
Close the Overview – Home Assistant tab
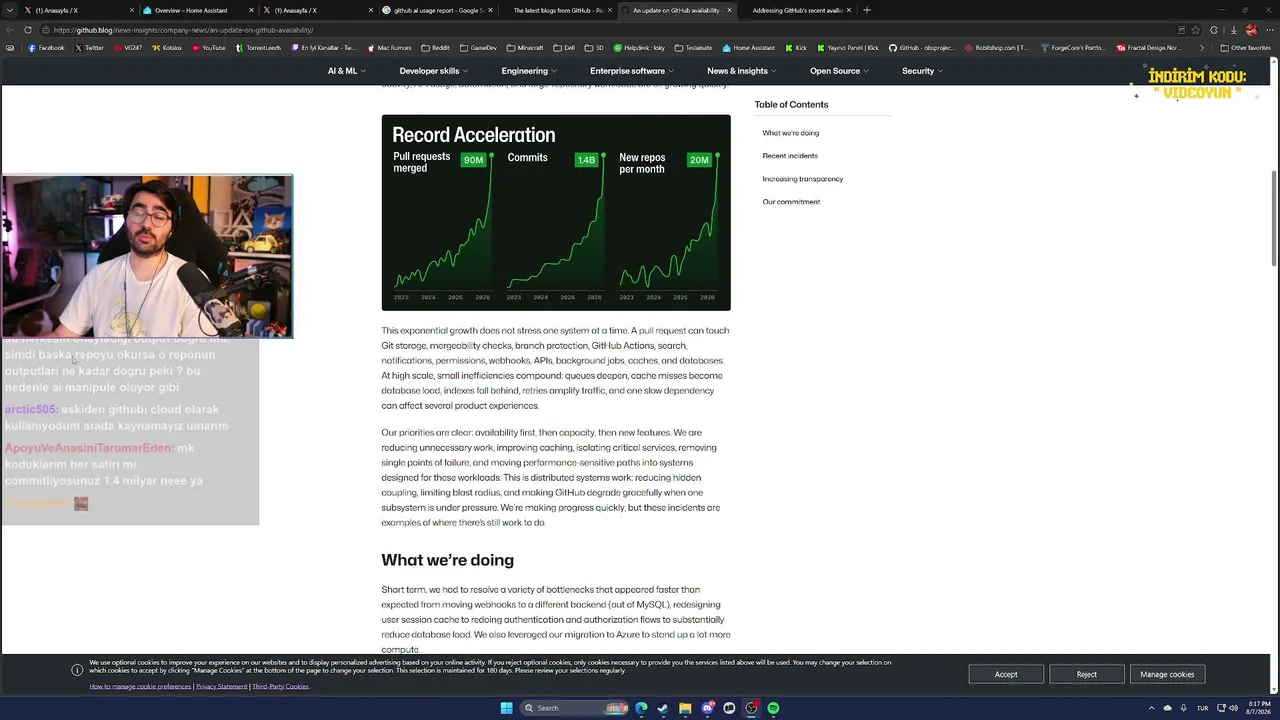[251, 10]
